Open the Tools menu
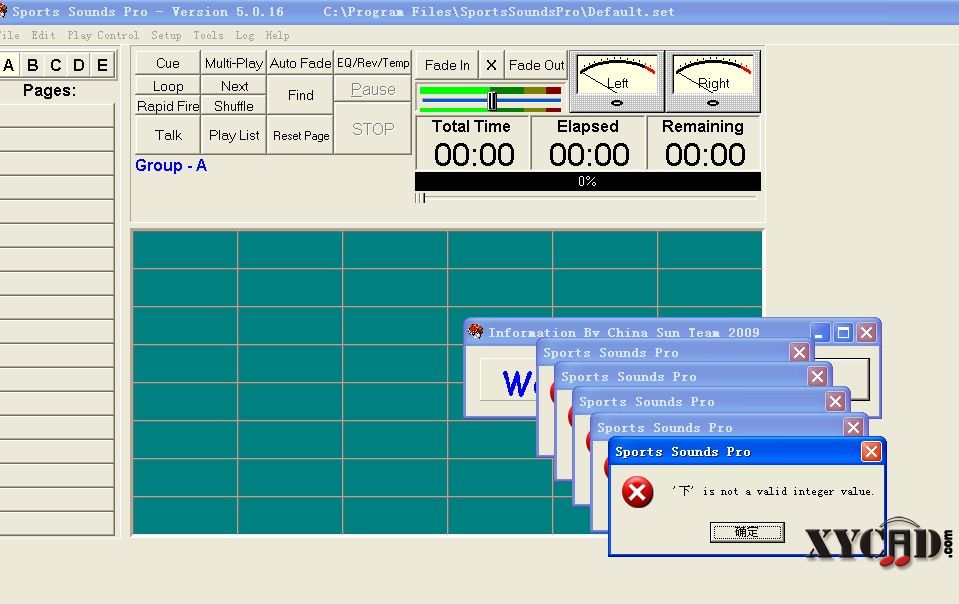959x604 pixels. [x=208, y=35]
